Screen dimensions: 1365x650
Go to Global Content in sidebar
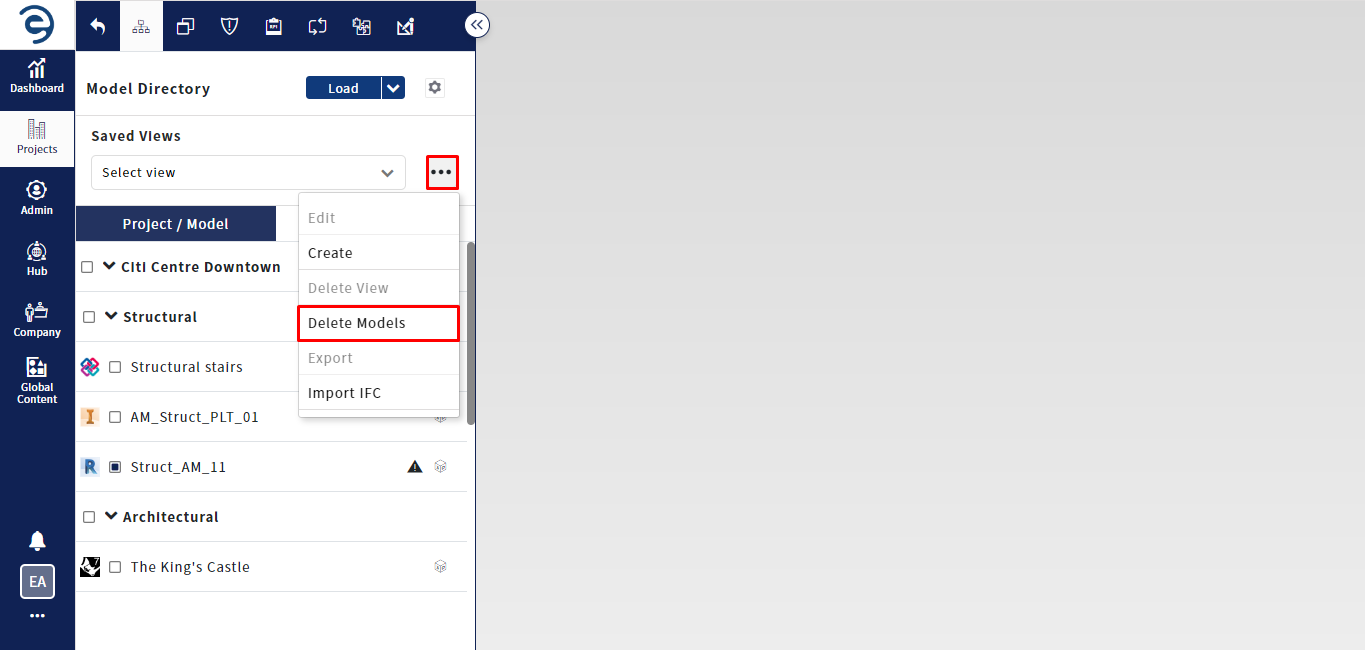click(37, 381)
